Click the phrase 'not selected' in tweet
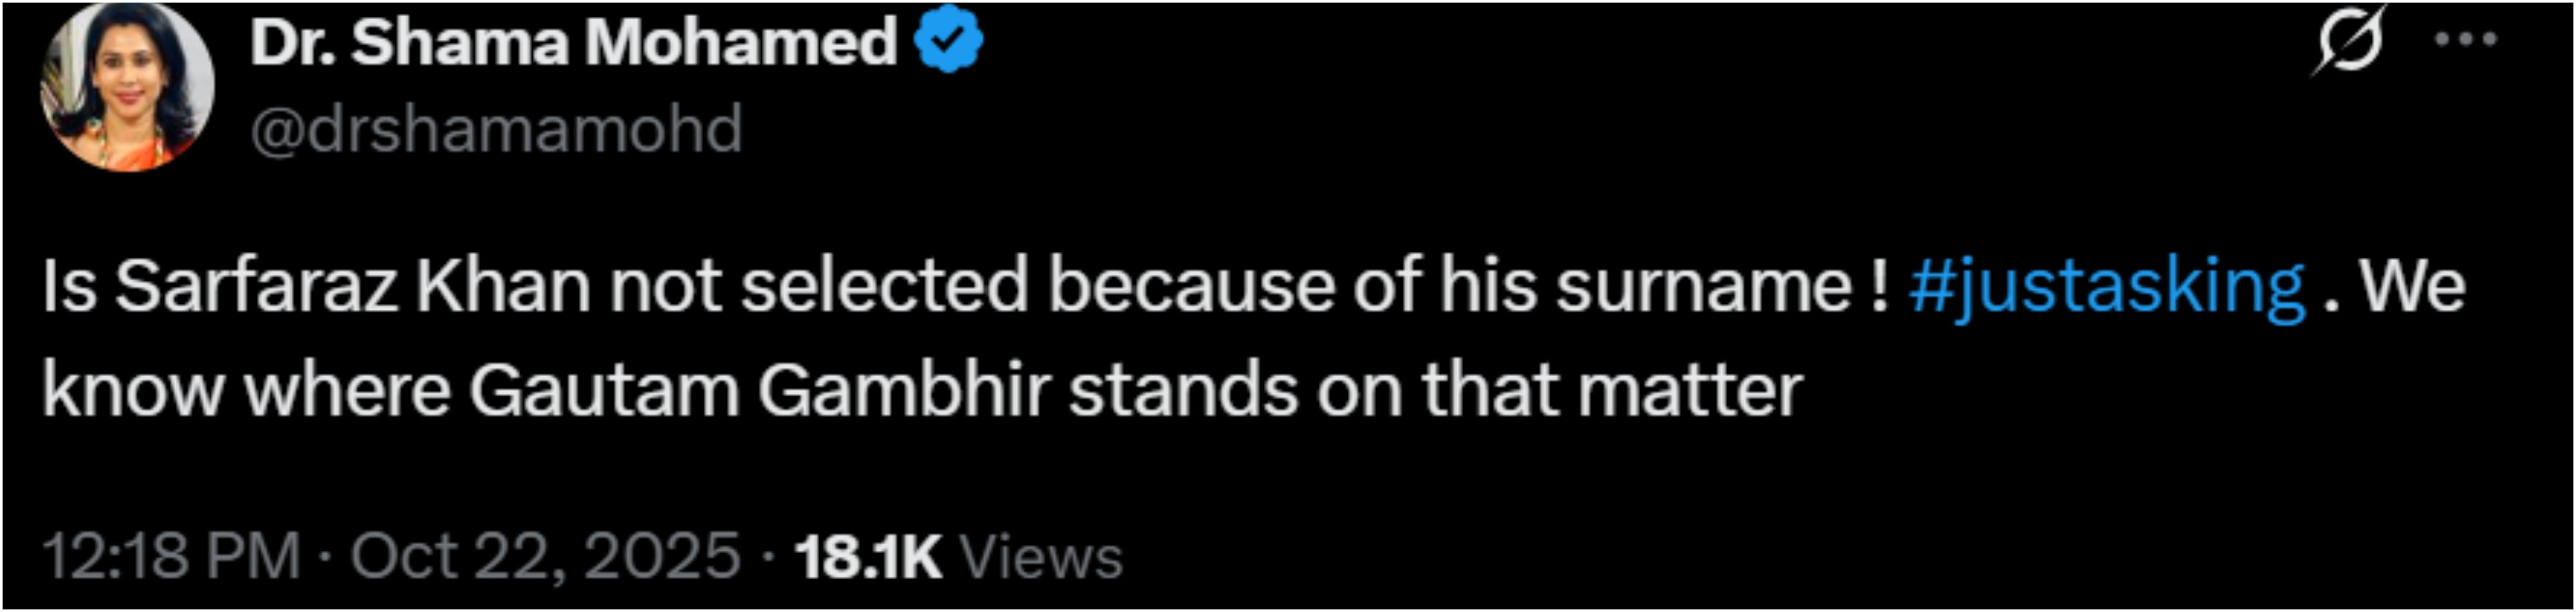 [818, 286]
